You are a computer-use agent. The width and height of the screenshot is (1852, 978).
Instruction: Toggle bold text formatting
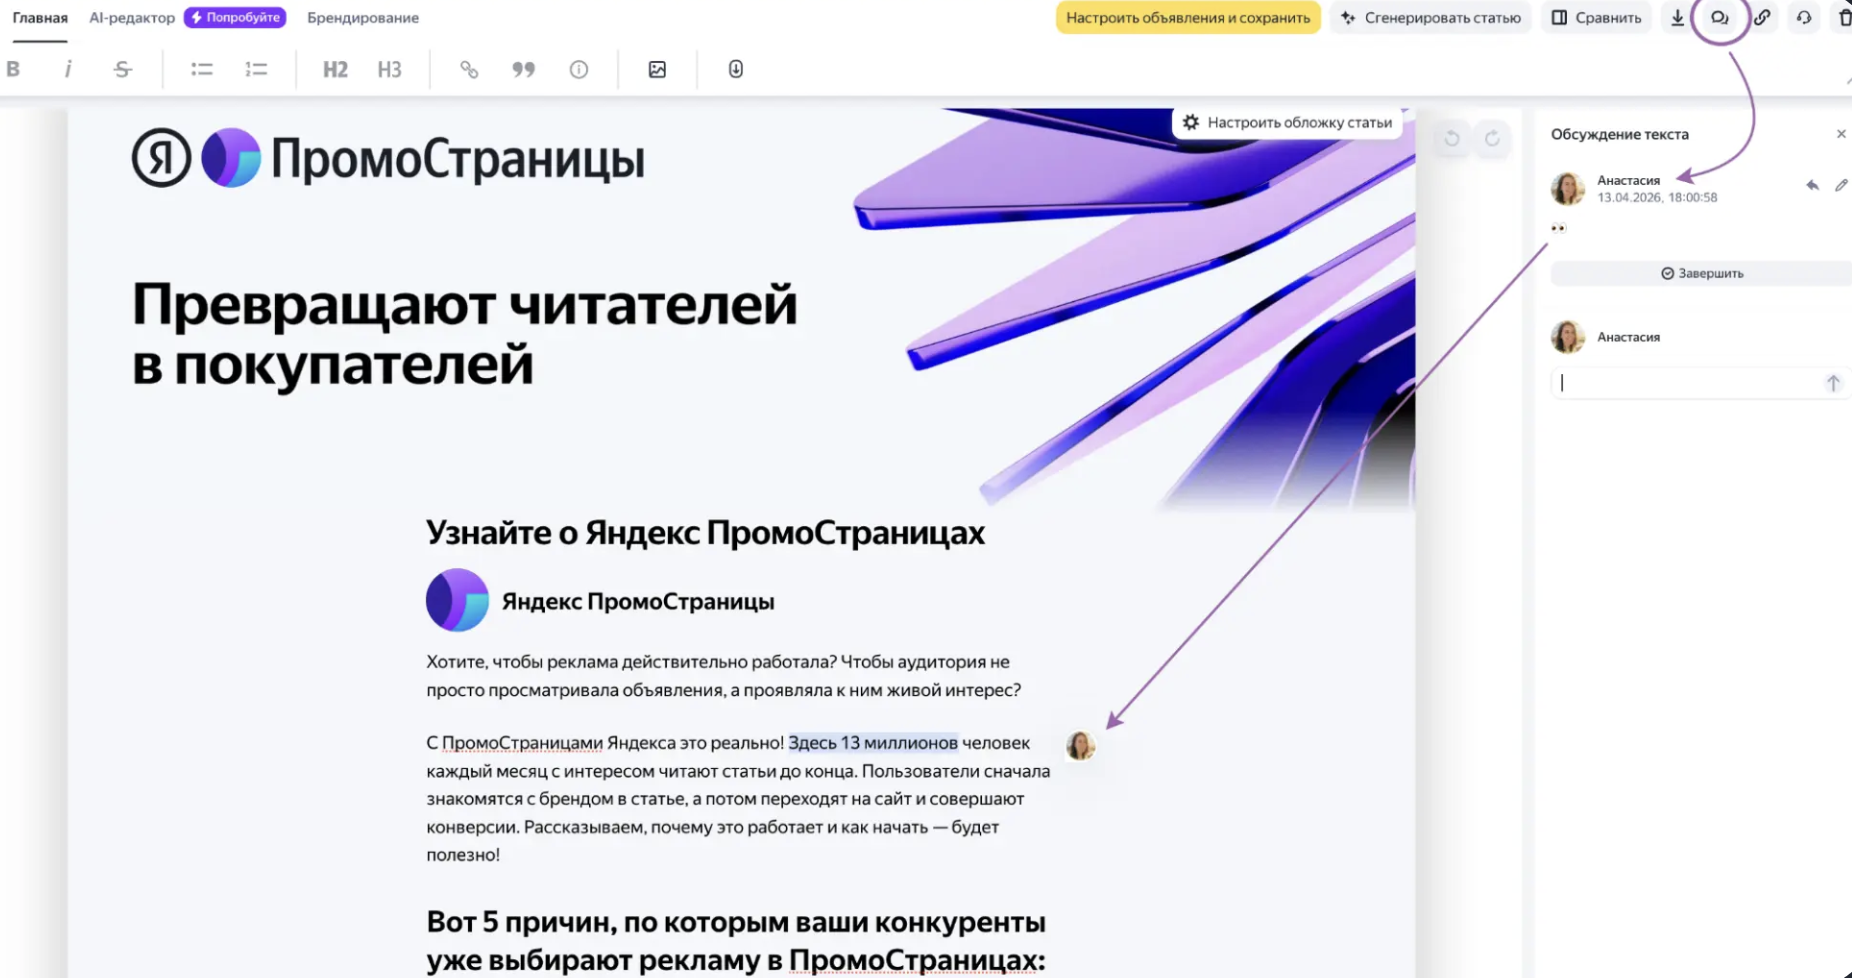(x=14, y=69)
